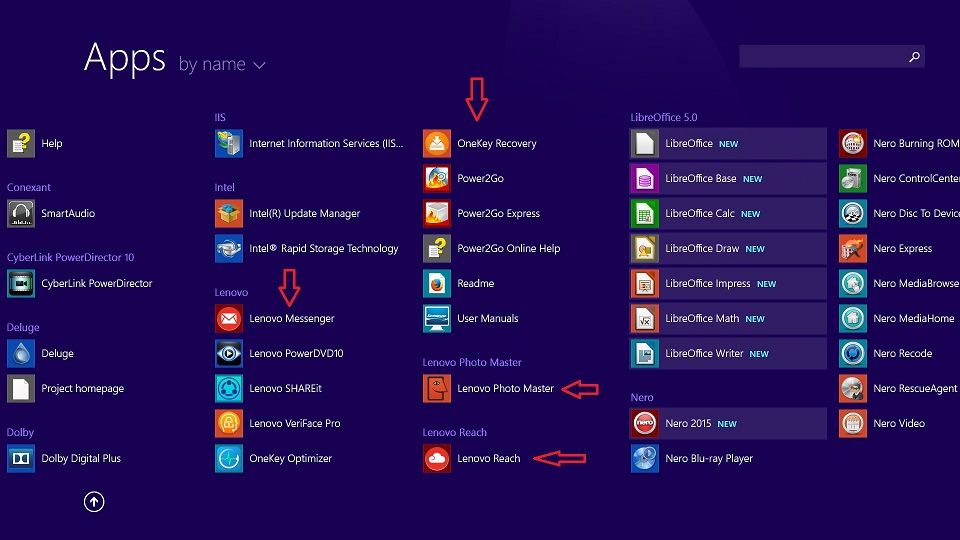
Task: Click inside the Apps search box
Action: [820, 57]
